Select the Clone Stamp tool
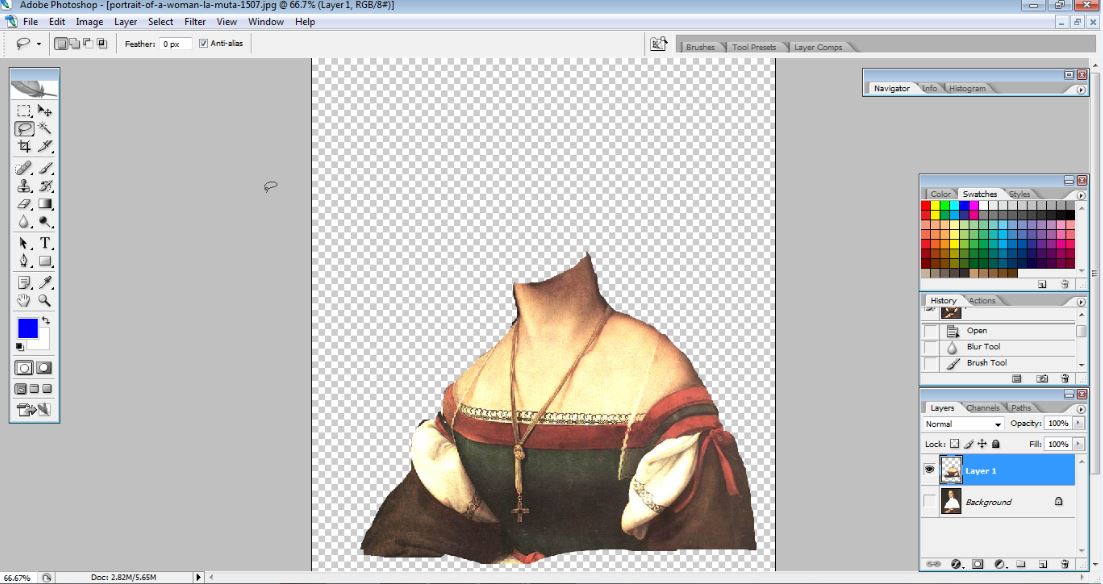The image size is (1103, 584). point(24,186)
